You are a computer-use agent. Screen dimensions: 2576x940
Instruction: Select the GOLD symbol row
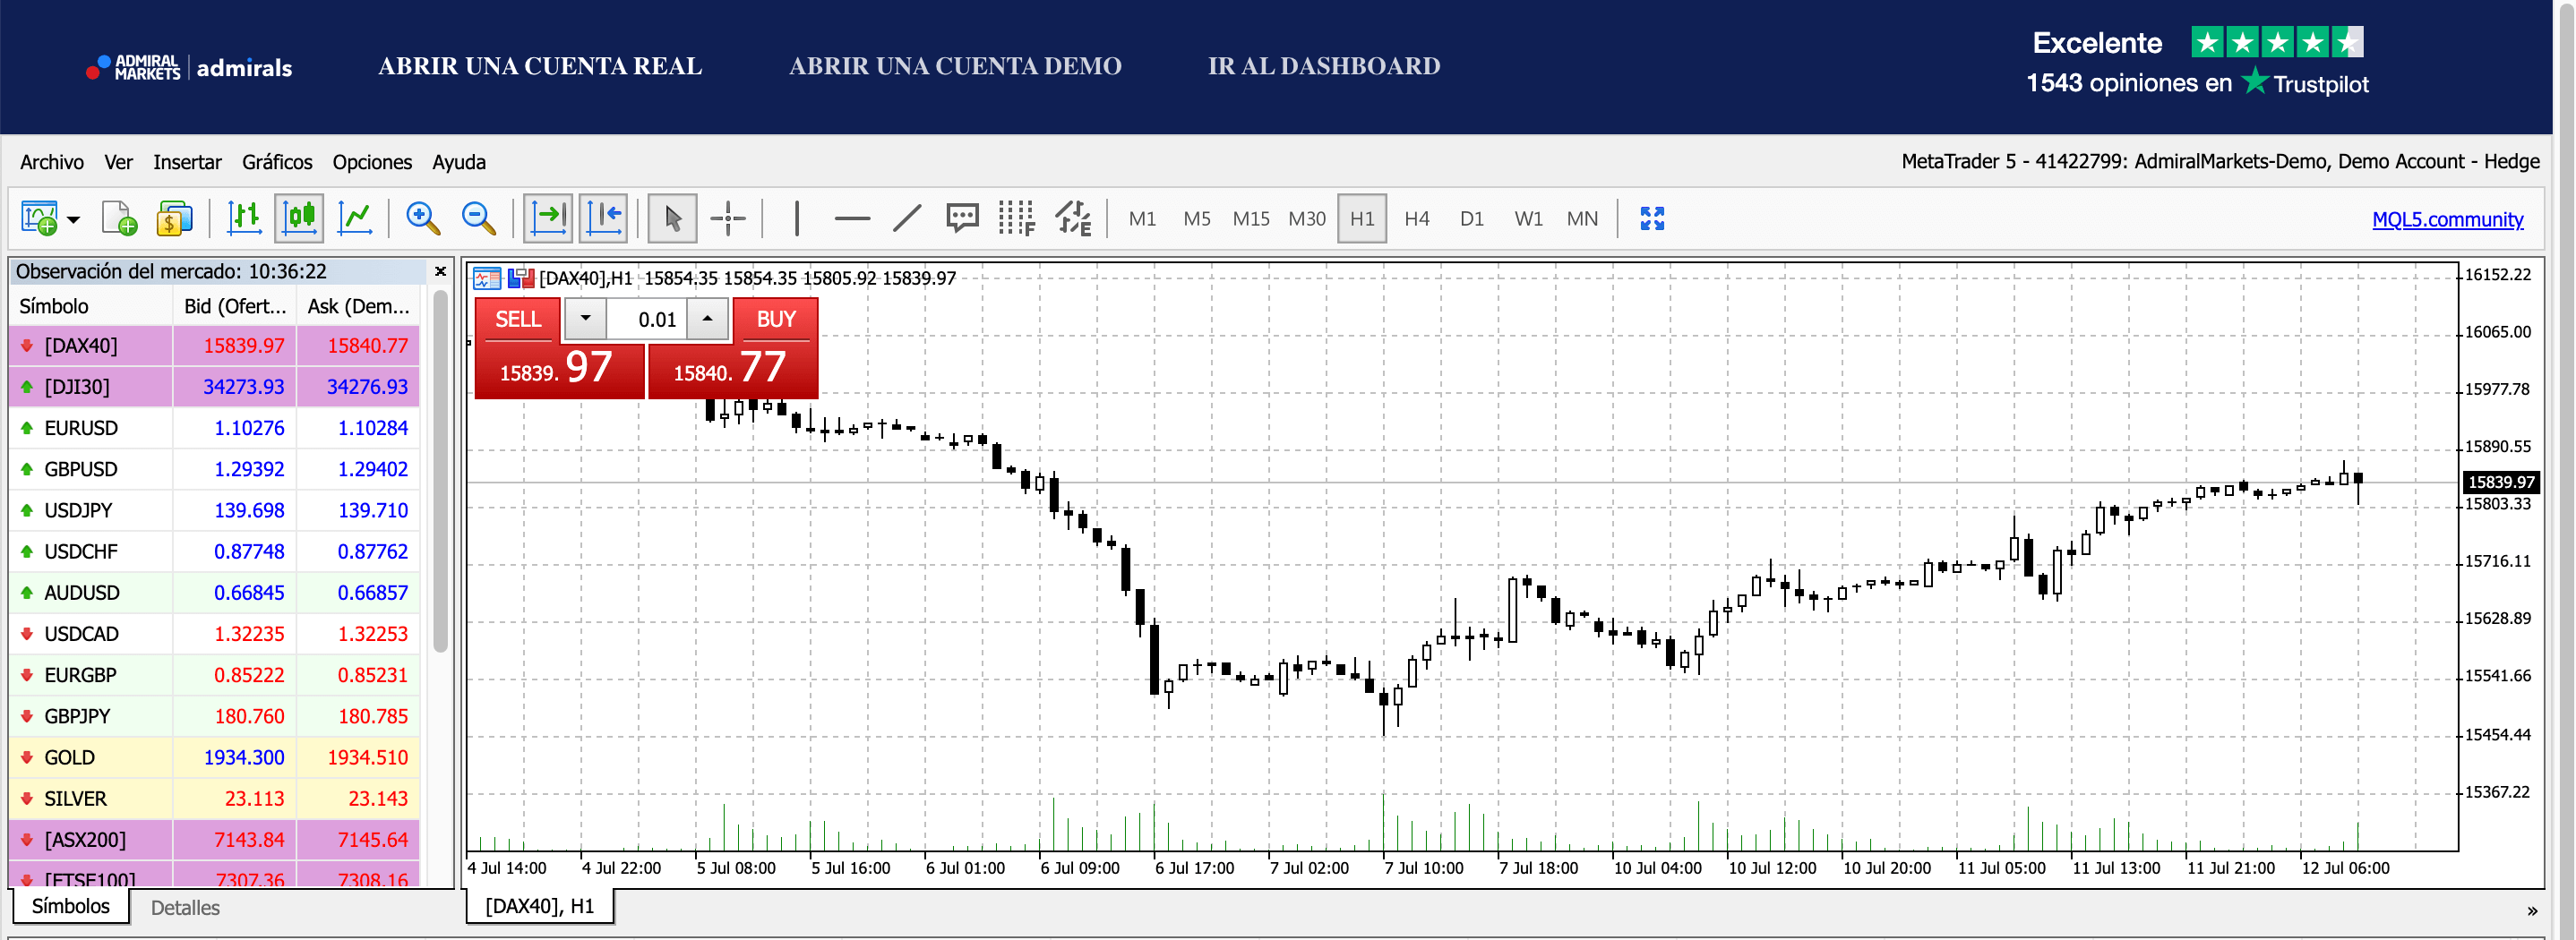point(214,758)
